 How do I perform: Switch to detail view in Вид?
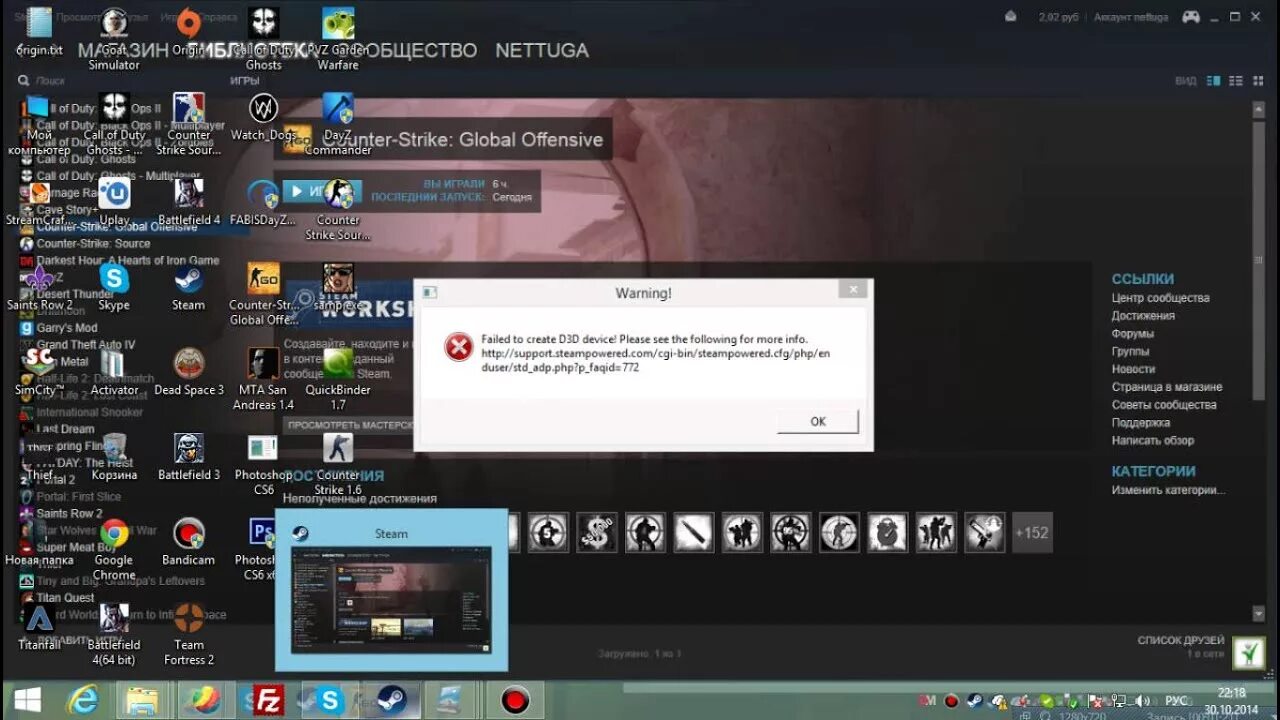(1213, 81)
